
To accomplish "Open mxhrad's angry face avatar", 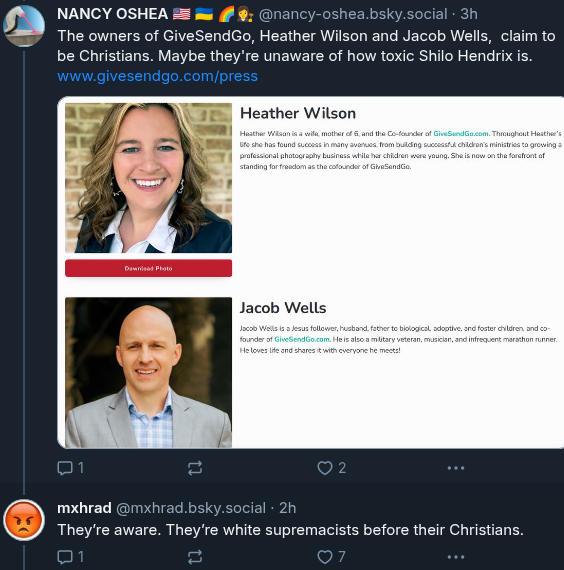I will point(24,520).
